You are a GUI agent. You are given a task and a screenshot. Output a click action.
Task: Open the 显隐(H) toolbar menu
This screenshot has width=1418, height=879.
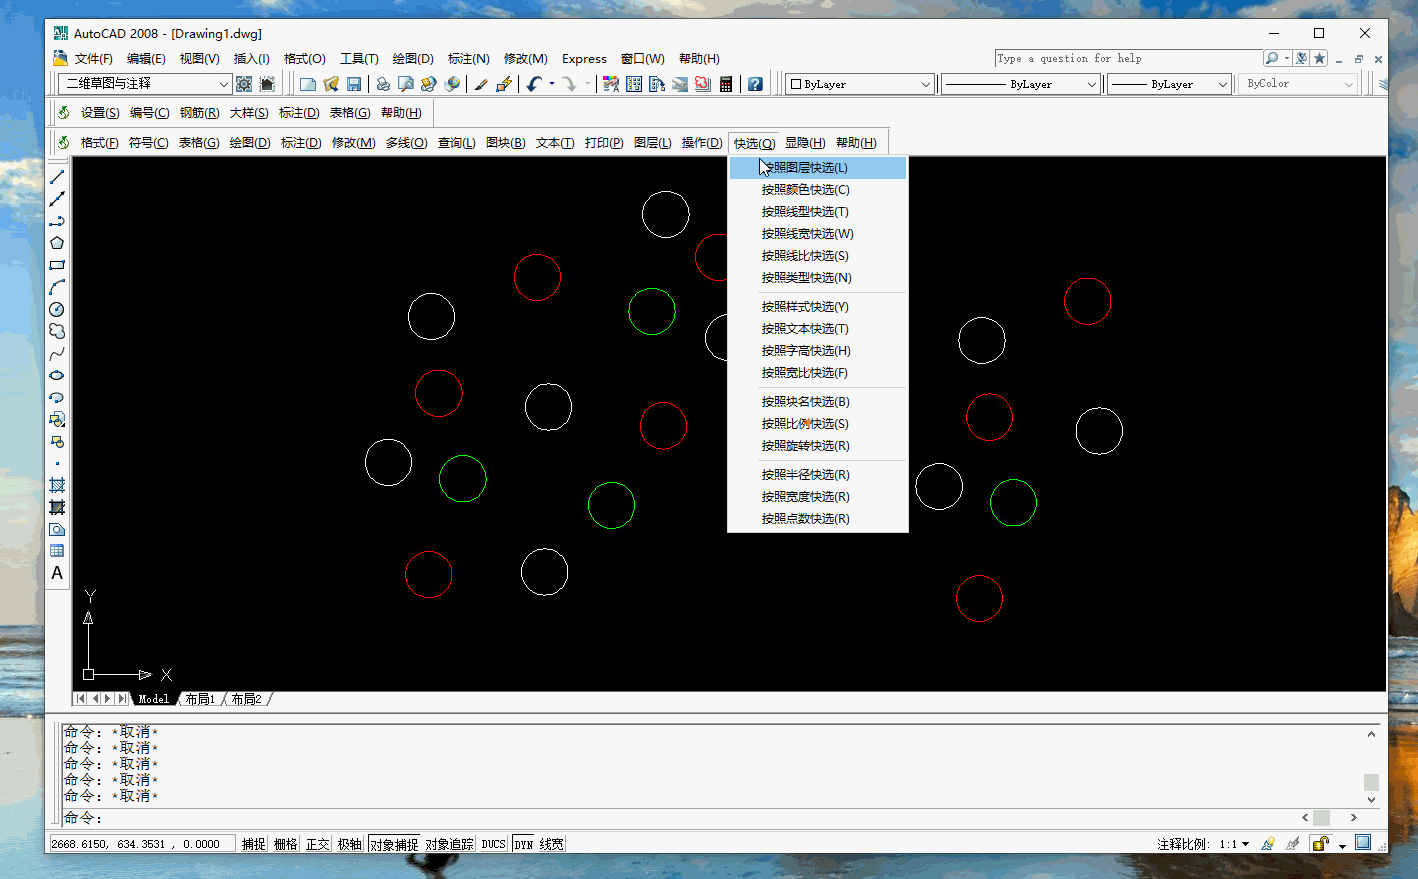[x=805, y=143]
